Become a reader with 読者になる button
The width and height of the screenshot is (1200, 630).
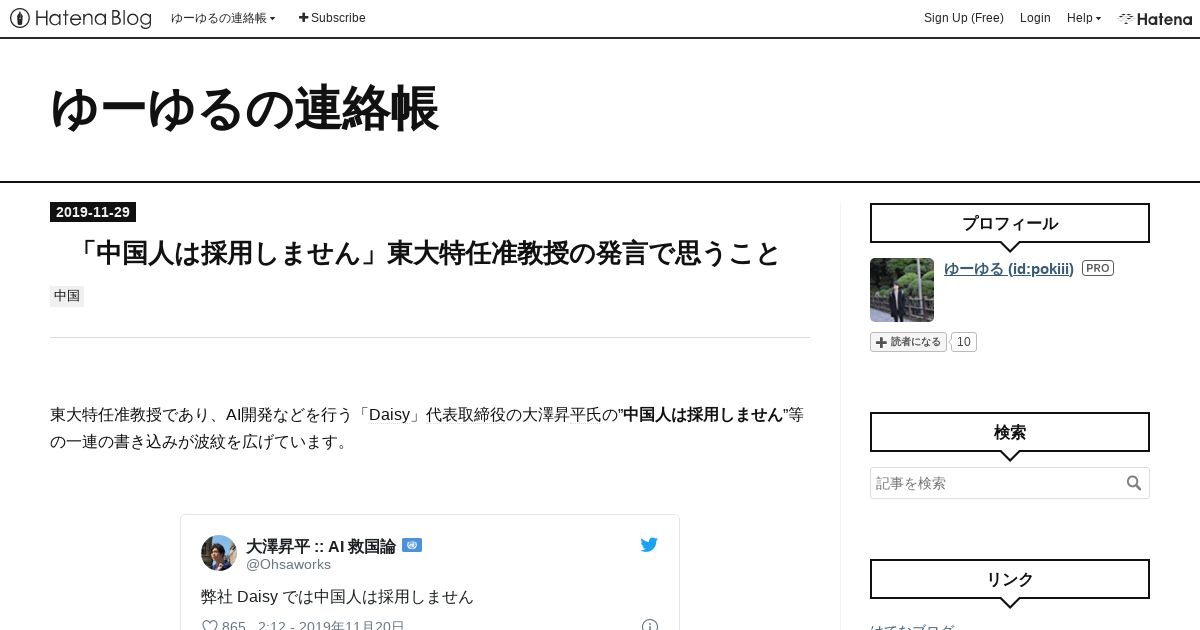click(x=908, y=342)
